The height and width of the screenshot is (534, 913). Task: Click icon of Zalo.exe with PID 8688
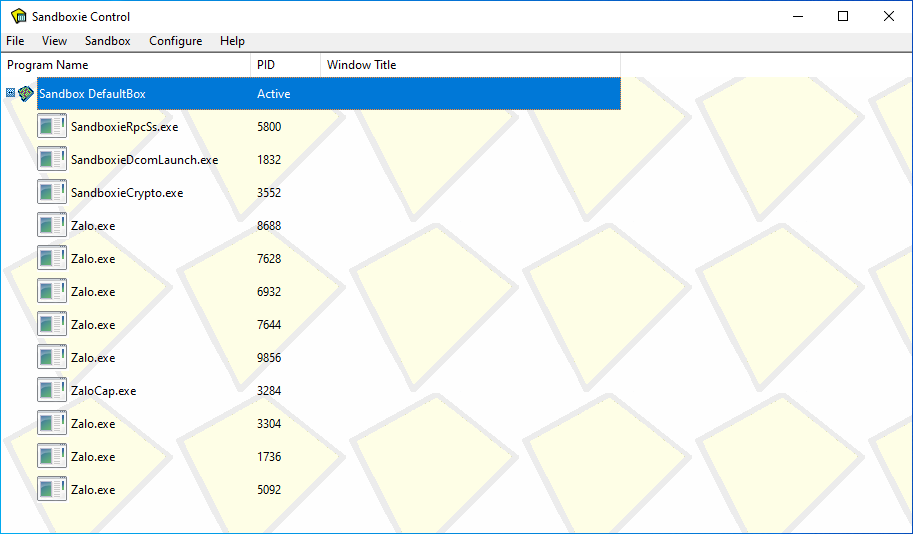tap(52, 226)
